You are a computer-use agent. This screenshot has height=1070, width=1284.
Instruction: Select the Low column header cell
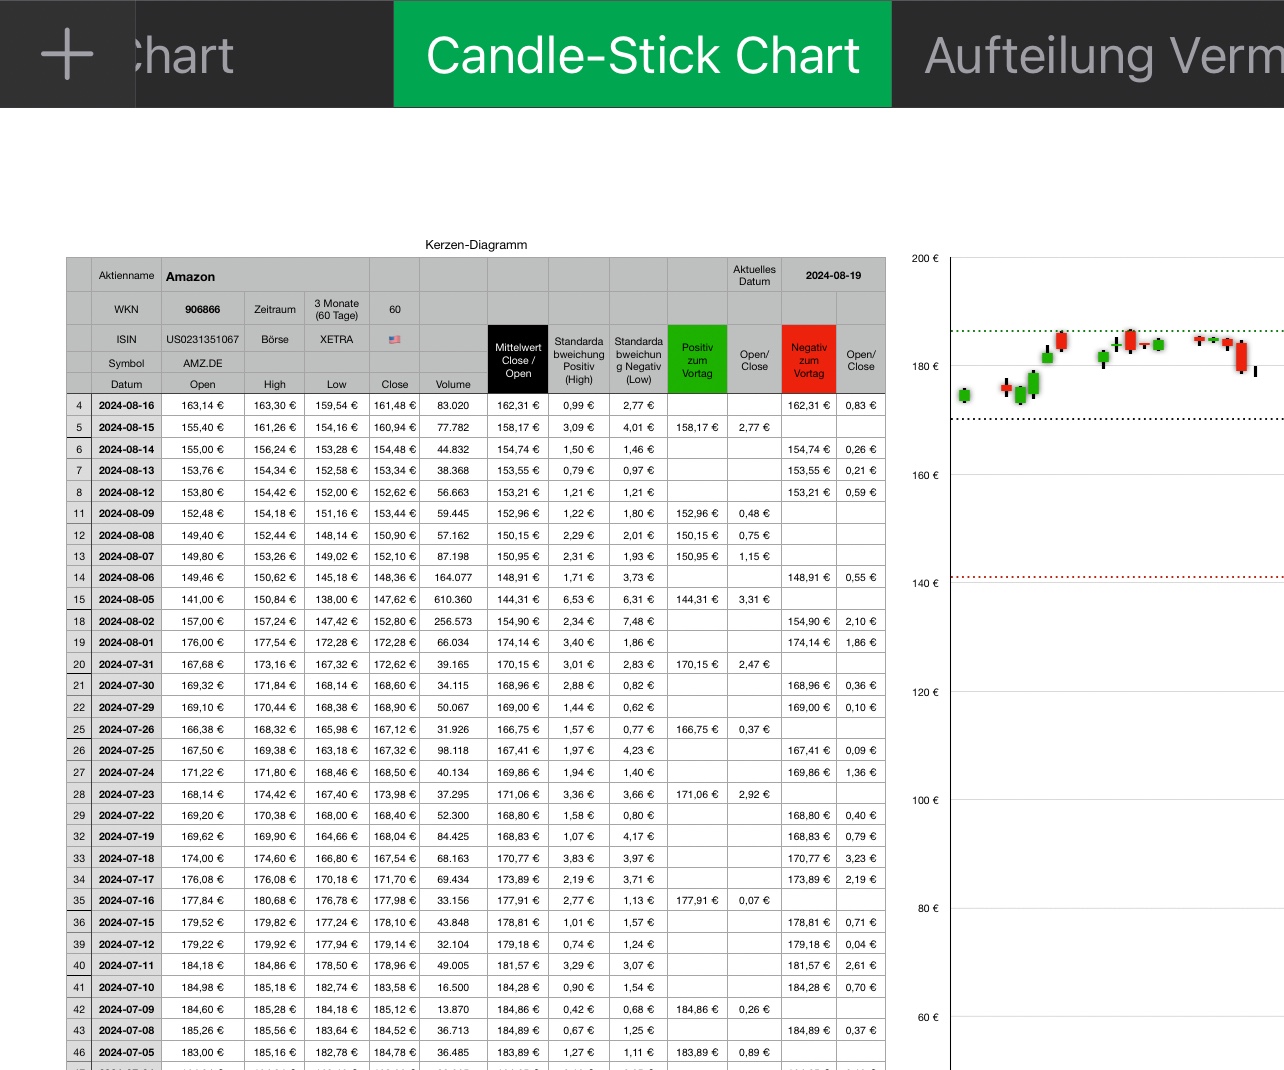(337, 384)
